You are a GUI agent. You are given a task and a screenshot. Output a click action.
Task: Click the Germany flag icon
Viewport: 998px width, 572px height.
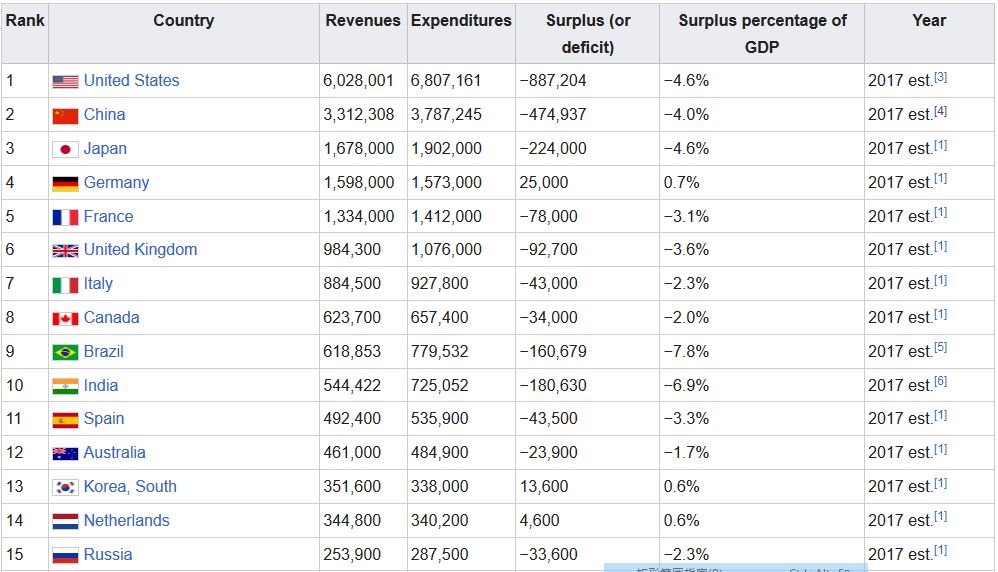tap(65, 183)
